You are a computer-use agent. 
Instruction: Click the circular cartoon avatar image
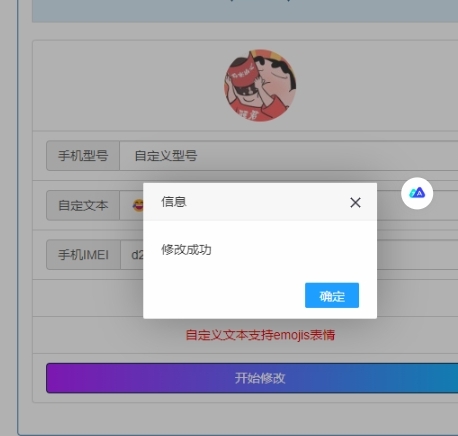tap(260, 86)
